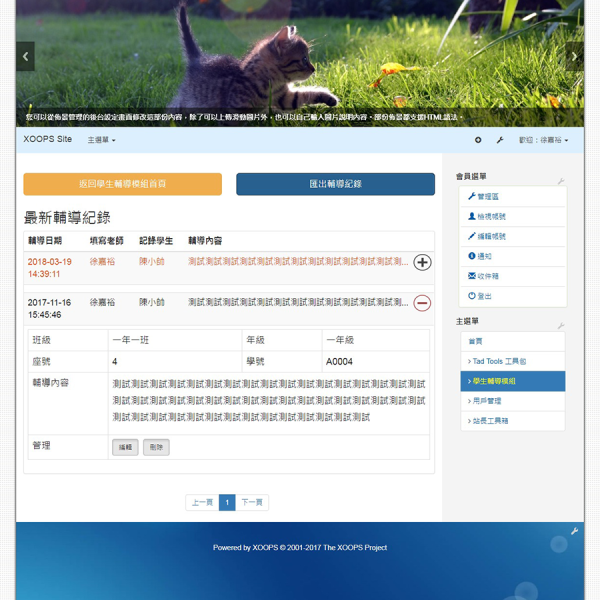The image size is (600, 600).
Task: Open the 歡迎：徐嘉裕 user dropdown
Action: point(543,140)
